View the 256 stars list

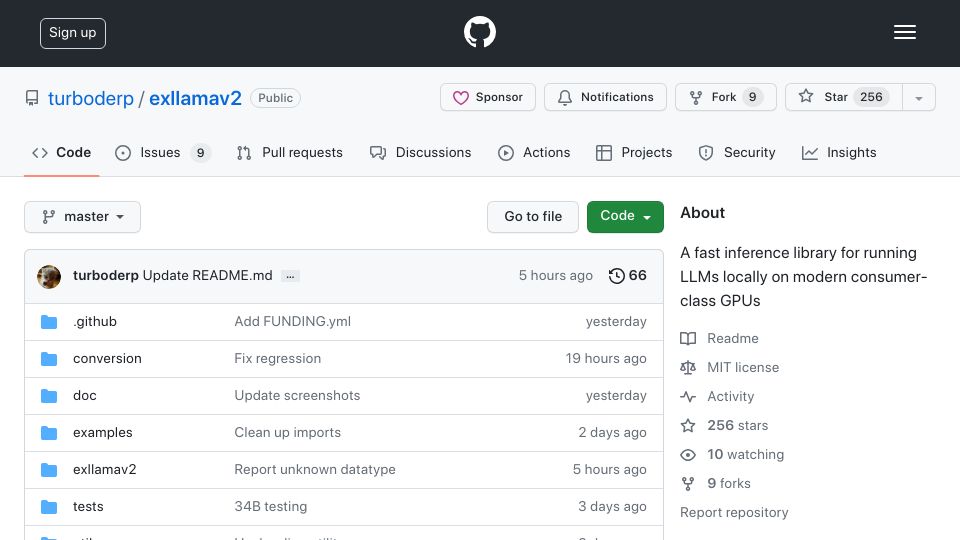point(737,426)
